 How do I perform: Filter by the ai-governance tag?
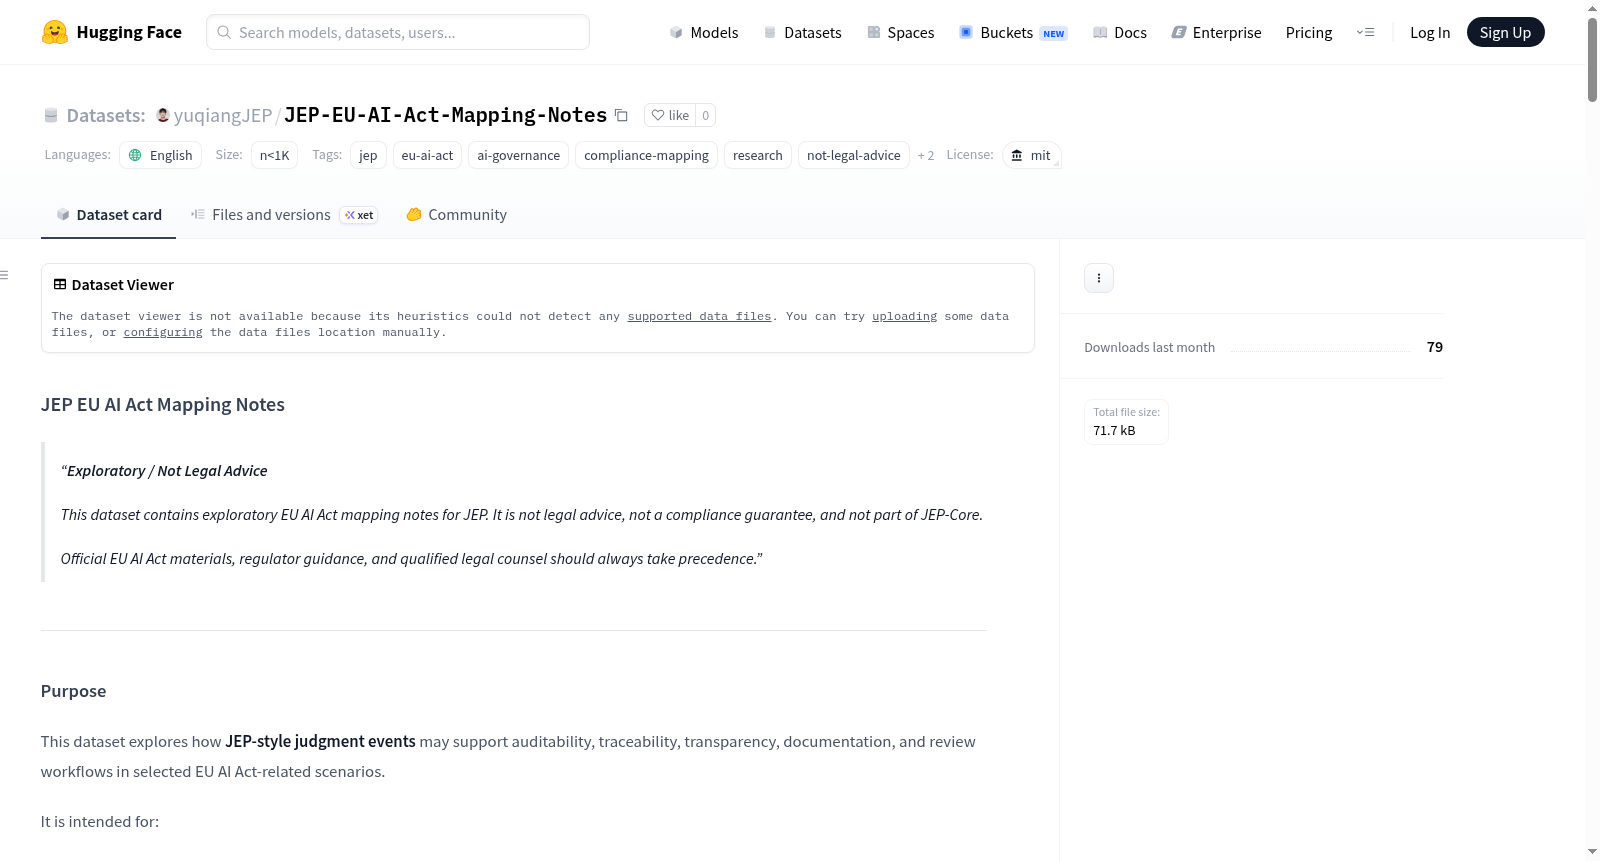[x=518, y=155]
